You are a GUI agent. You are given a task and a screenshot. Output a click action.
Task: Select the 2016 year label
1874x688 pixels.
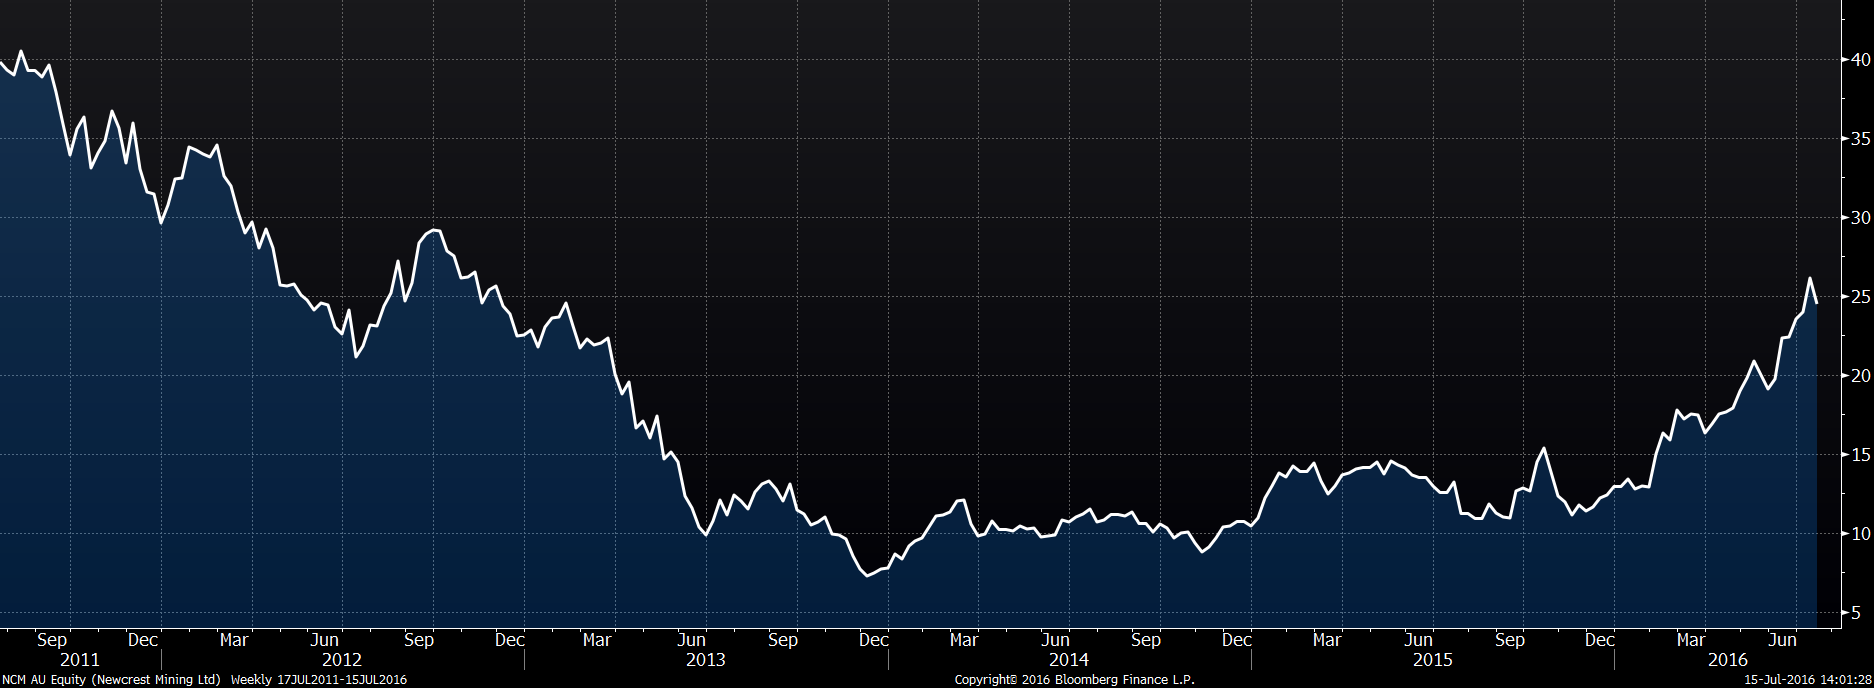pyautogui.click(x=1728, y=660)
